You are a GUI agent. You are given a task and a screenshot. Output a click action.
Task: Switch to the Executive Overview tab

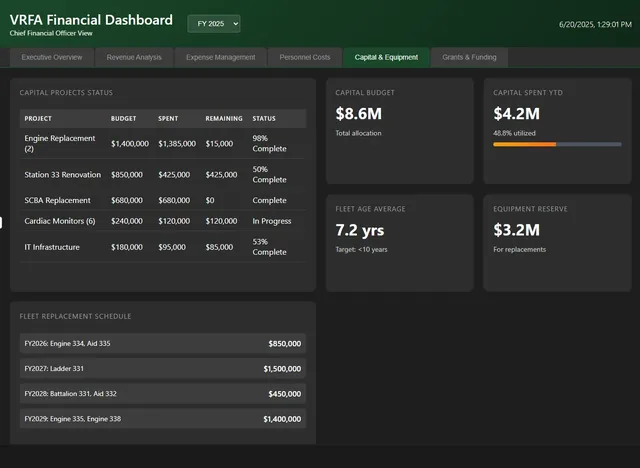click(x=52, y=58)
